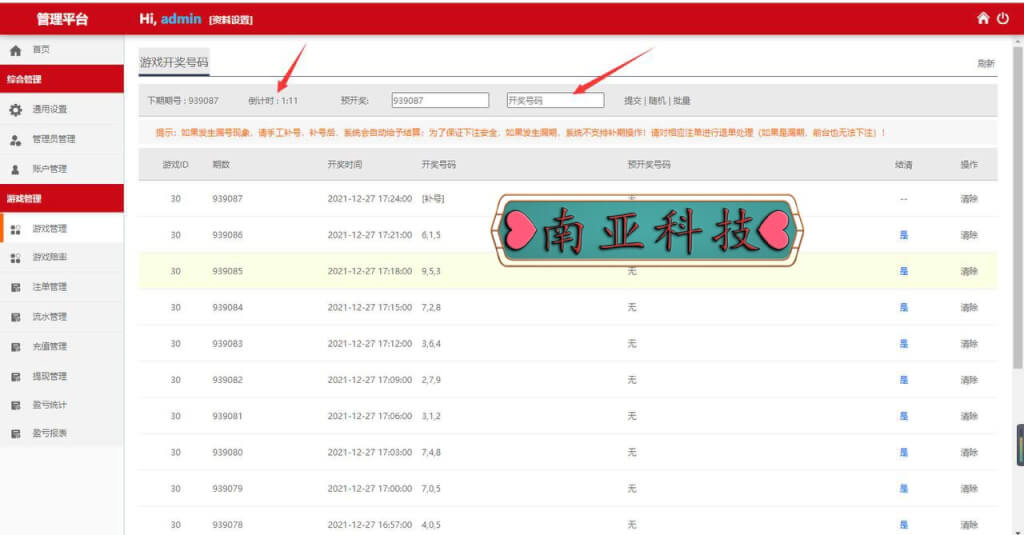The image size is (1024, 535).
Task: Click the list icon beside 充值管理
Action: click(16, 347)
